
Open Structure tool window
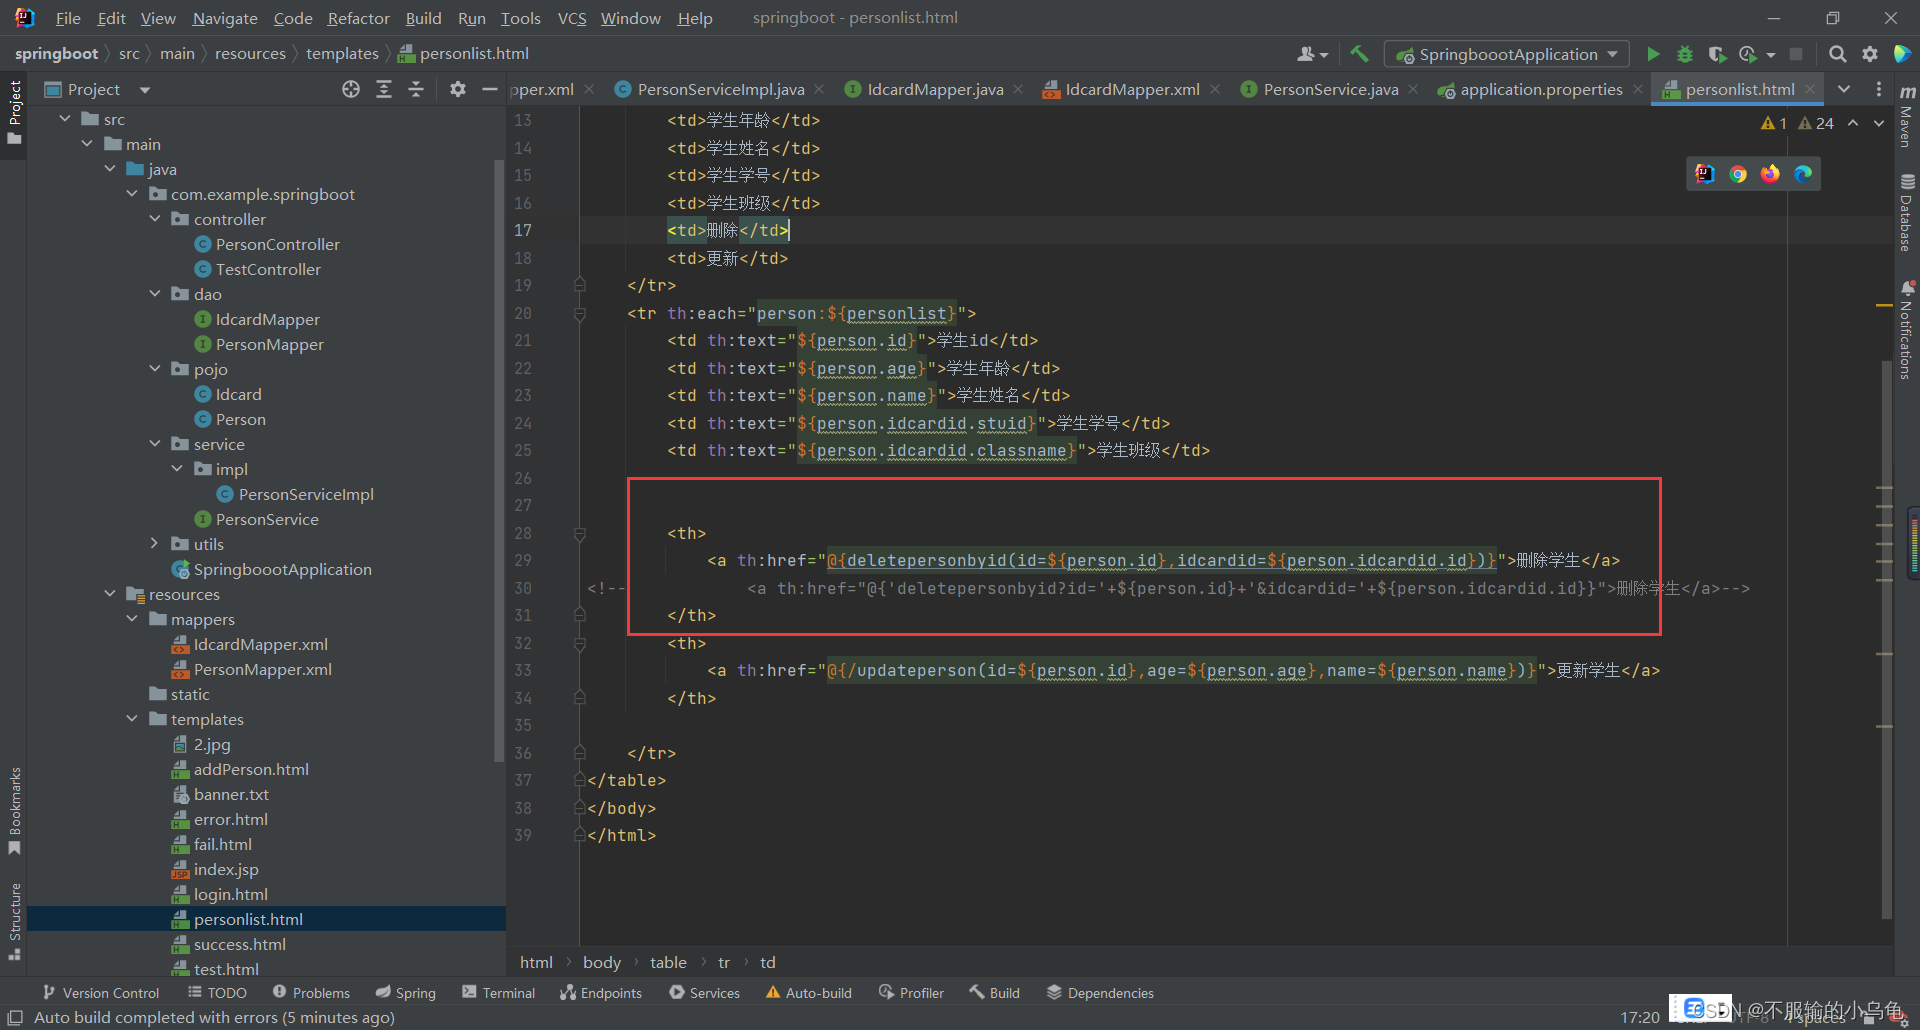point(14,921)
